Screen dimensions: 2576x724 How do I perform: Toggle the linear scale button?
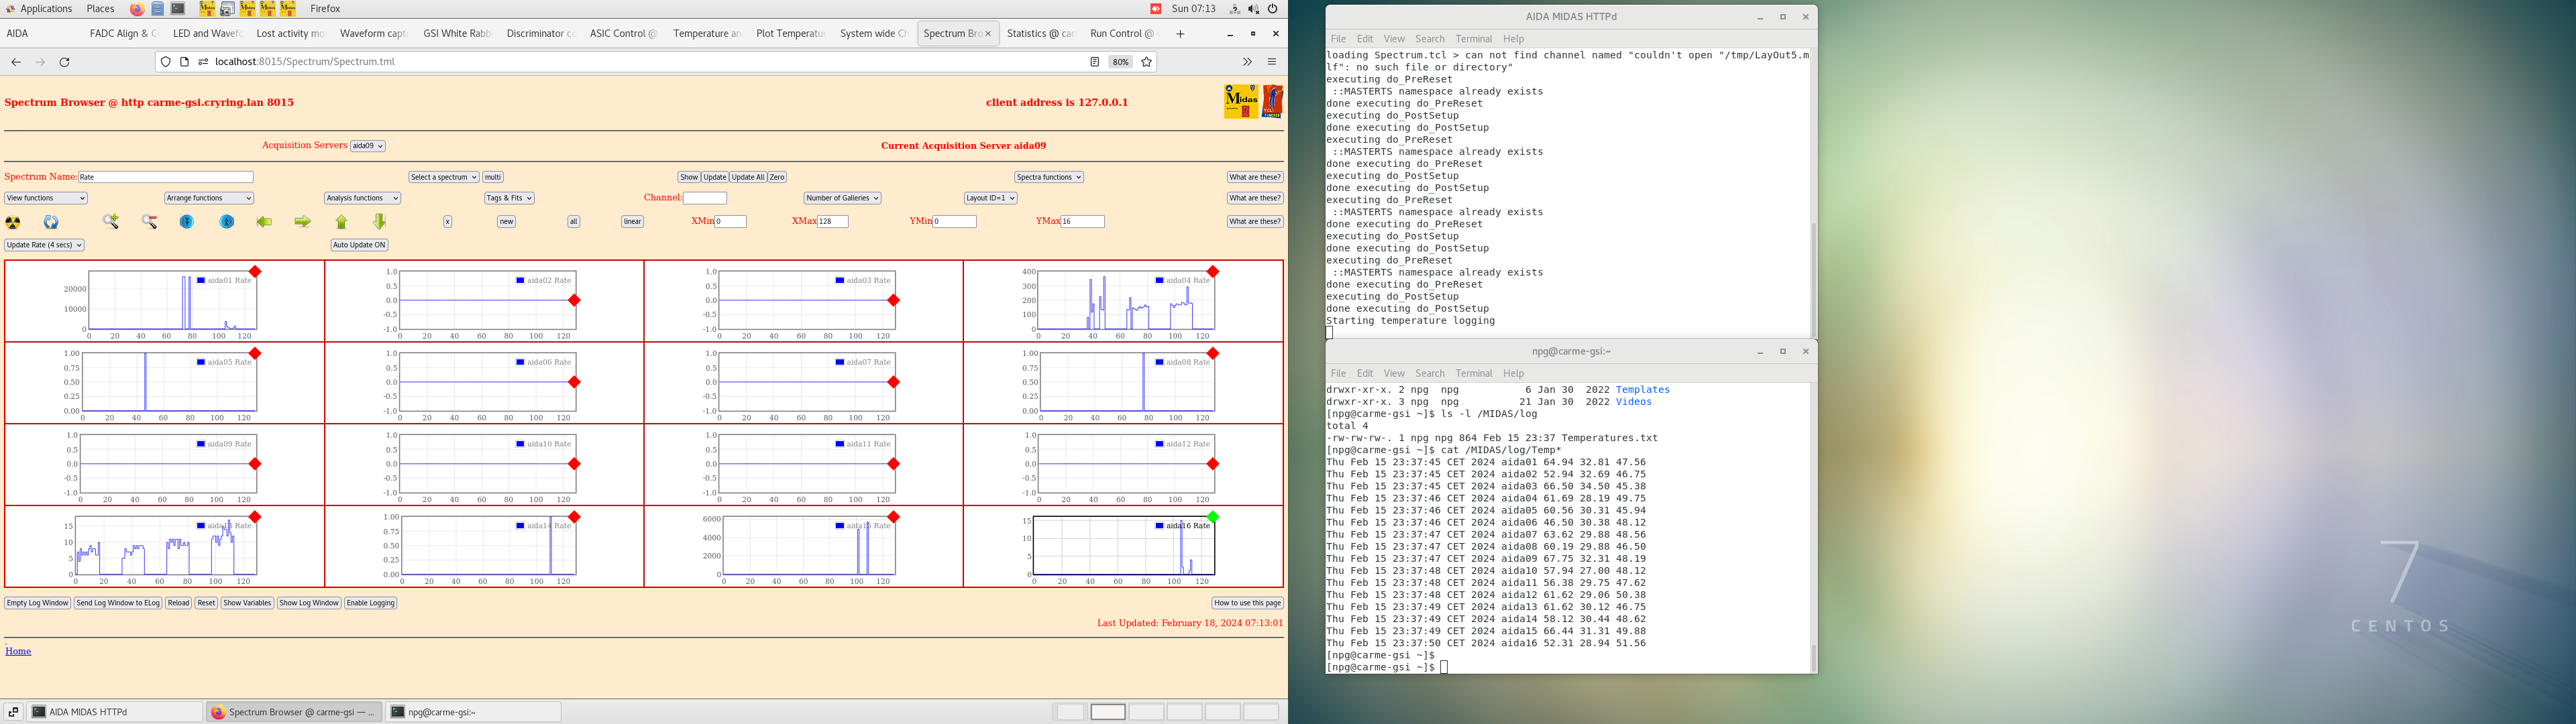tap(632, 222)
